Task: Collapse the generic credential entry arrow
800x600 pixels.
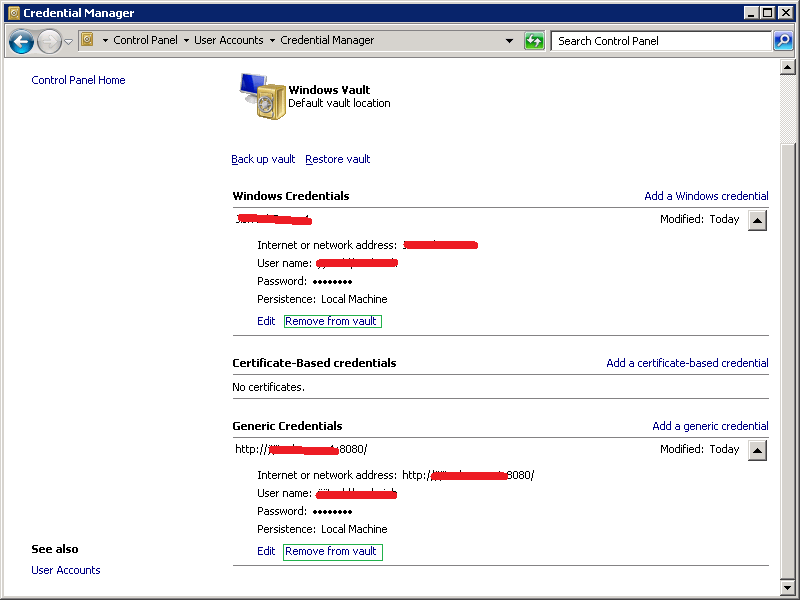Action: (x=758, y=451)
